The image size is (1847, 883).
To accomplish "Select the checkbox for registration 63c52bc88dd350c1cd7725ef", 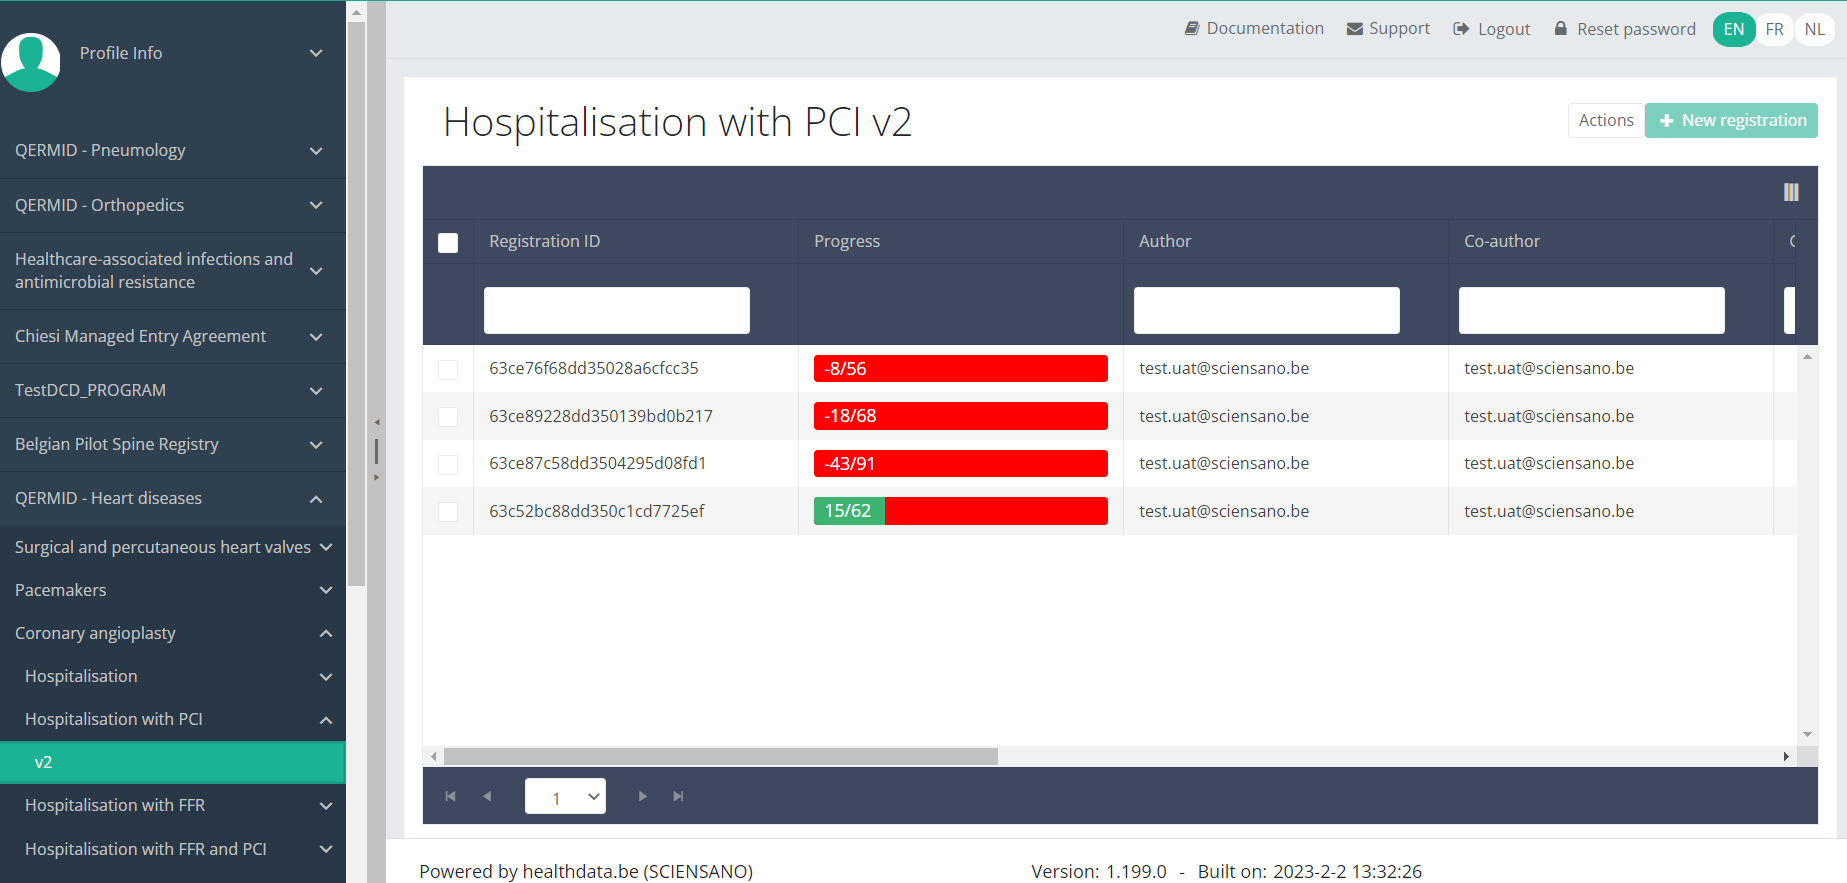I will [448, 512].
